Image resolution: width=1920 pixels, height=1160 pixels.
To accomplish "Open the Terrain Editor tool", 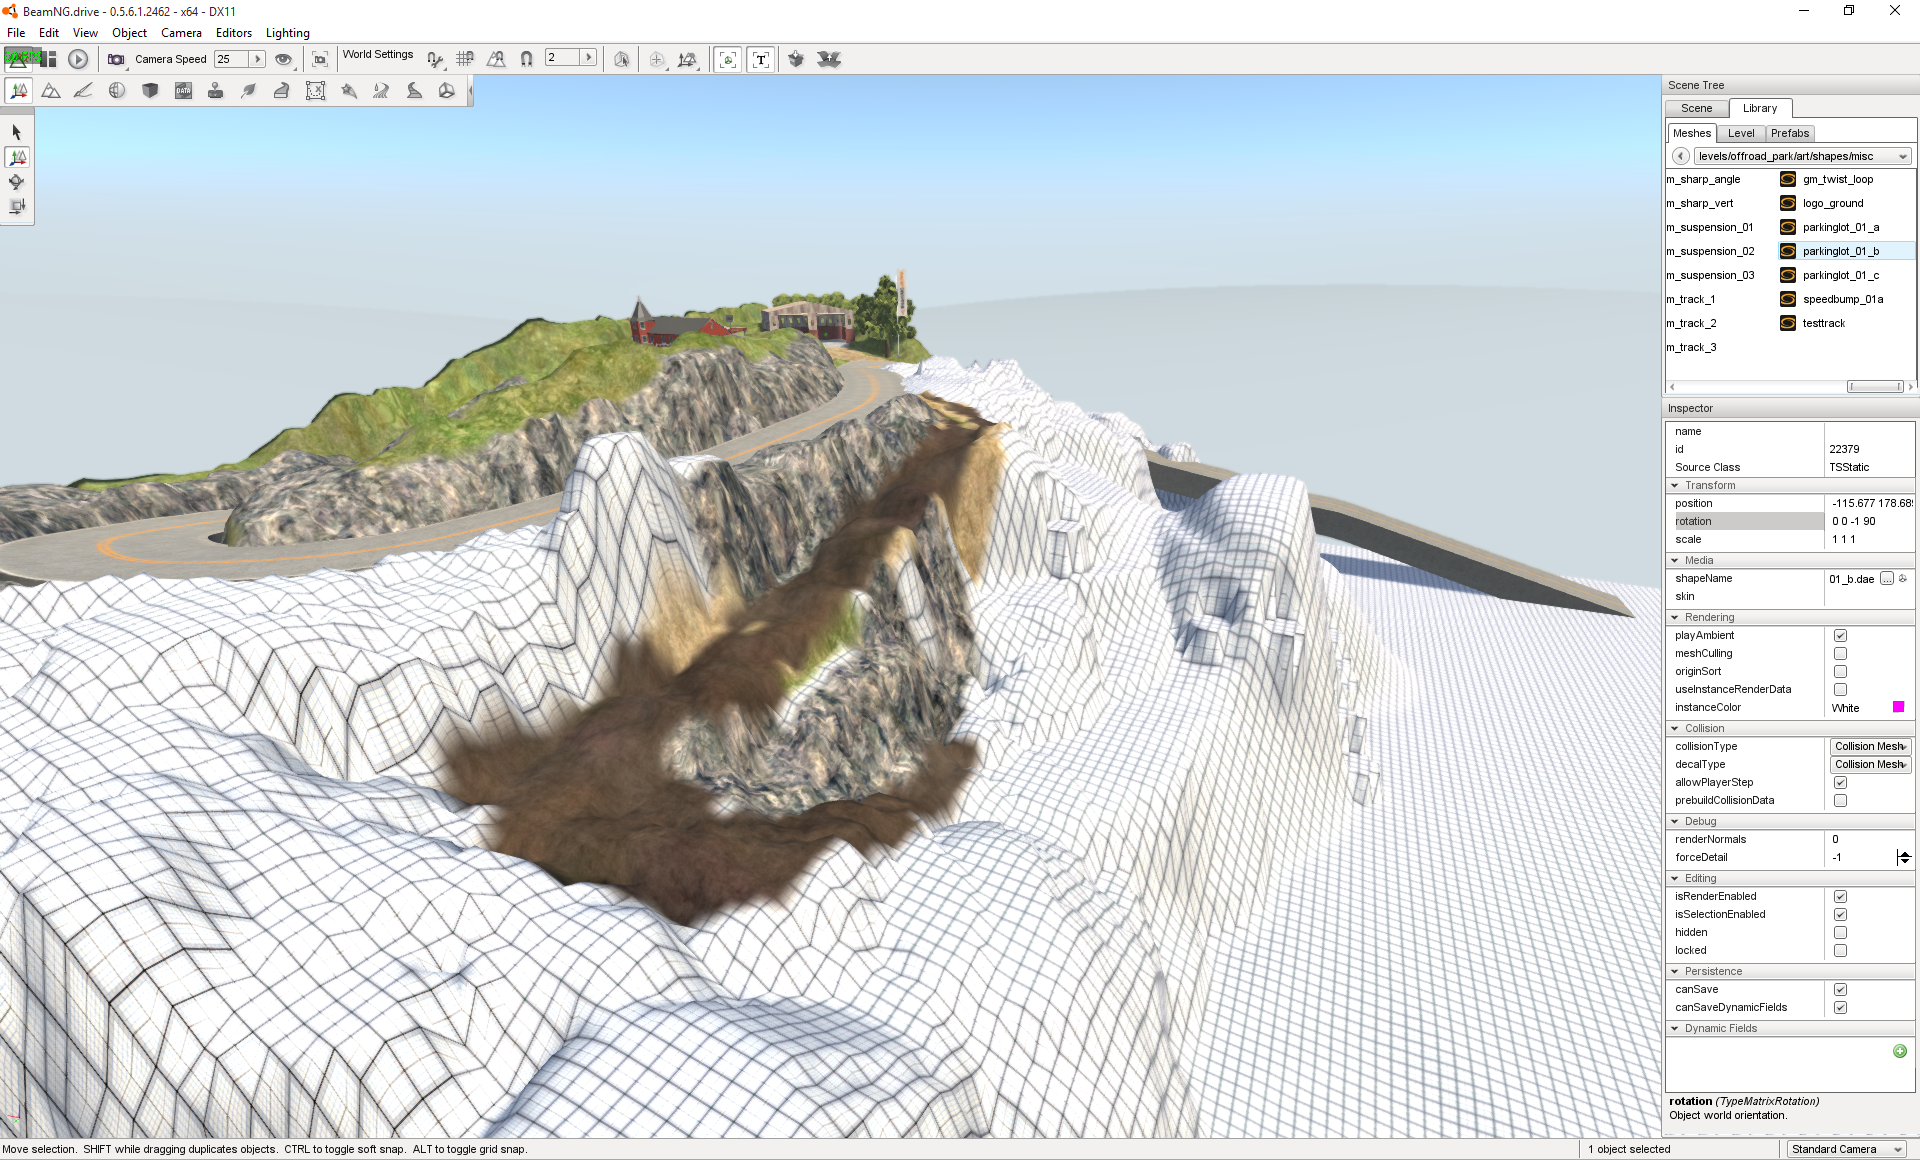I will (51, 91).
